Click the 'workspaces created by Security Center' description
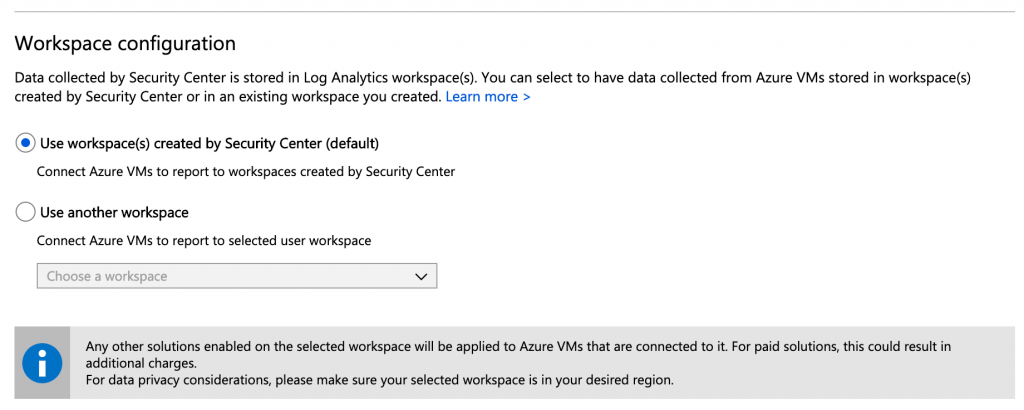1024x410 pixels. [246, 172]
